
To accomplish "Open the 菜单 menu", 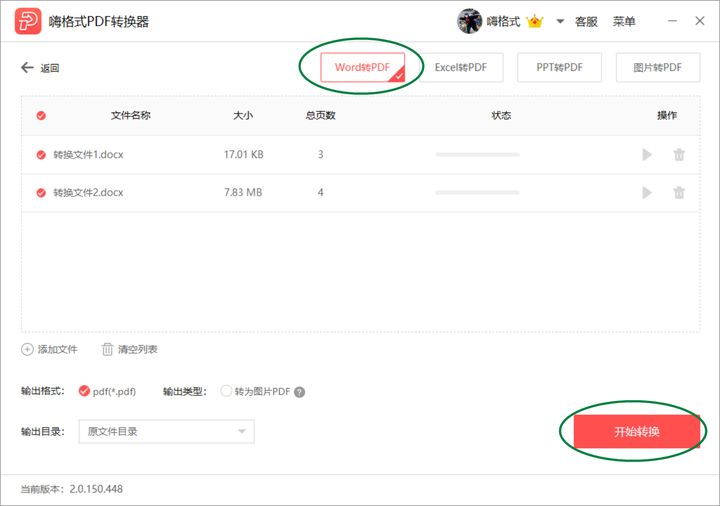I will 624,22.
